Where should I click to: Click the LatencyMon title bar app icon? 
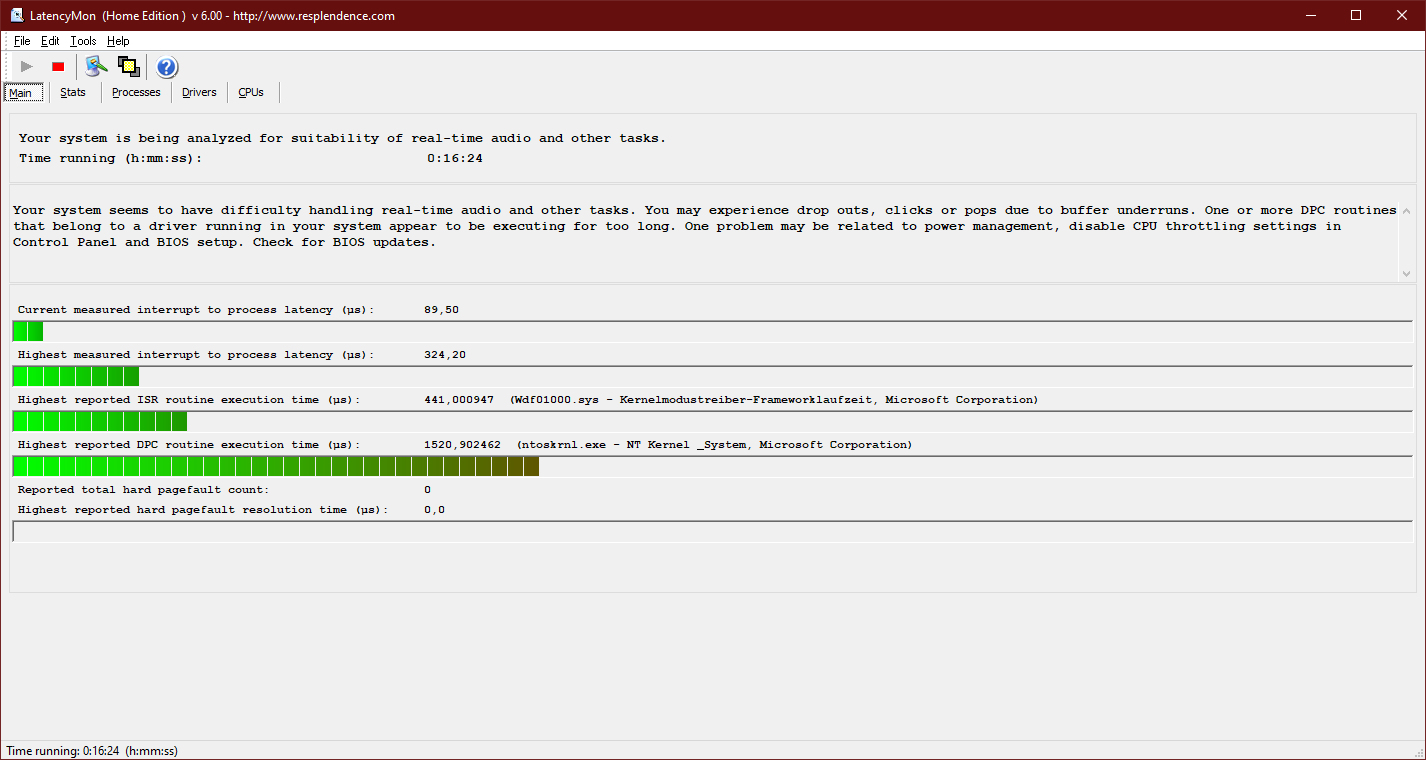click(16, 15)
